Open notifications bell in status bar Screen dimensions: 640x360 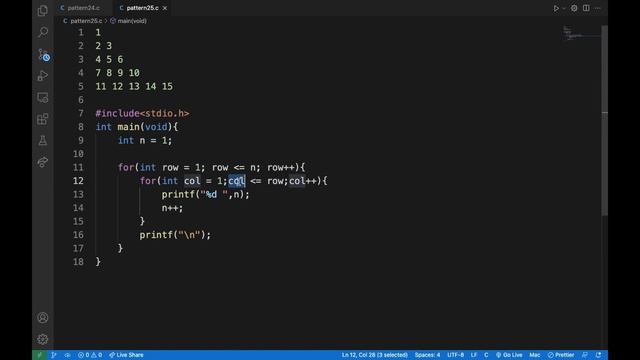[x=598, y=355]
